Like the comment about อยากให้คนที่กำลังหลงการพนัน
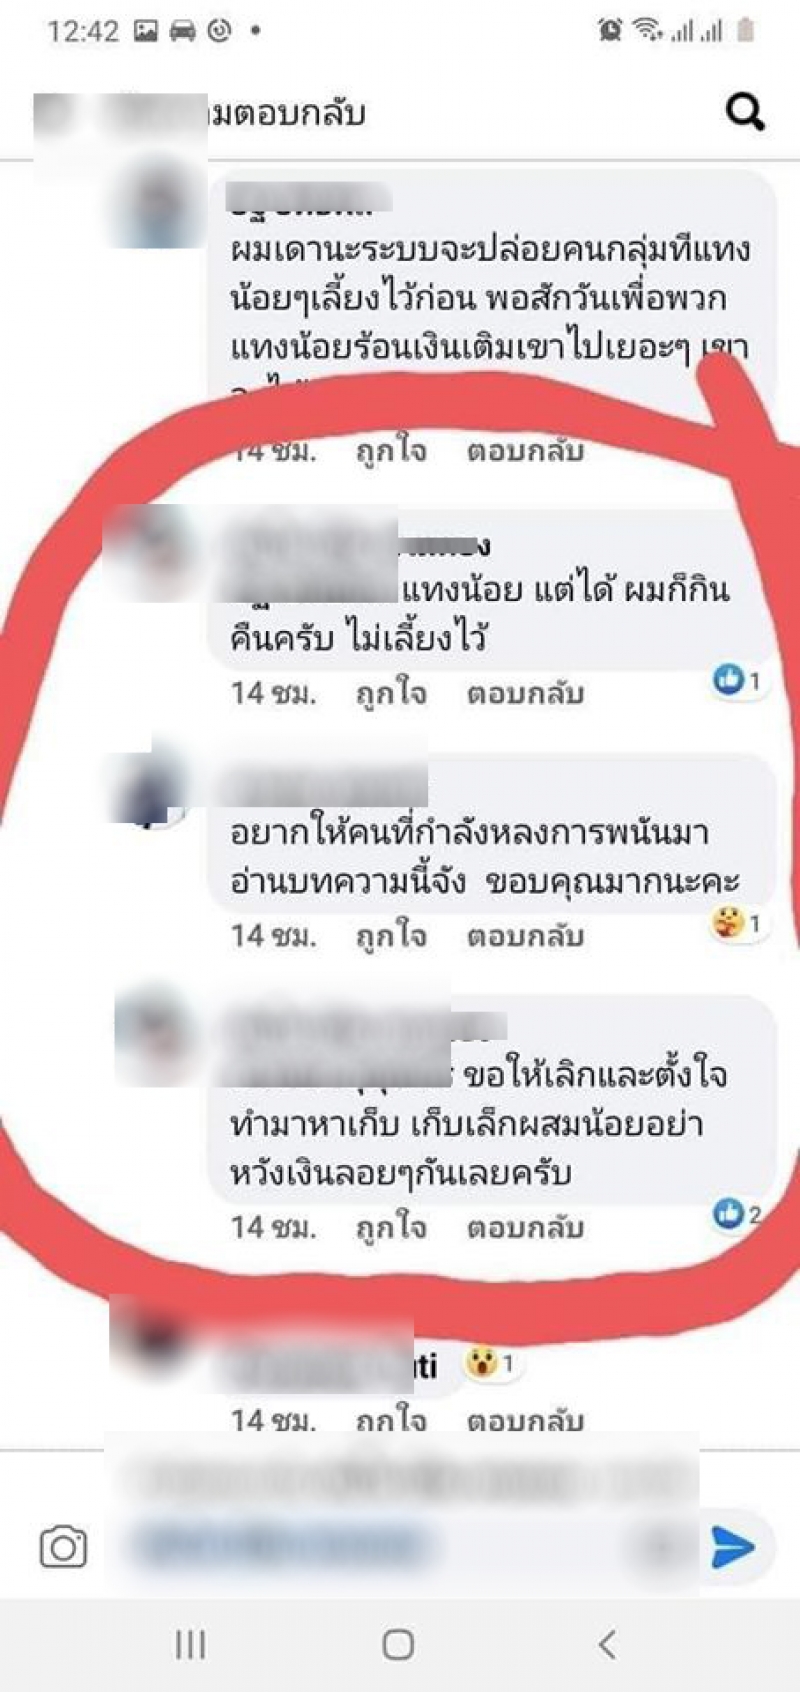Screen dimensions: 800x1692 pos(391,936)
